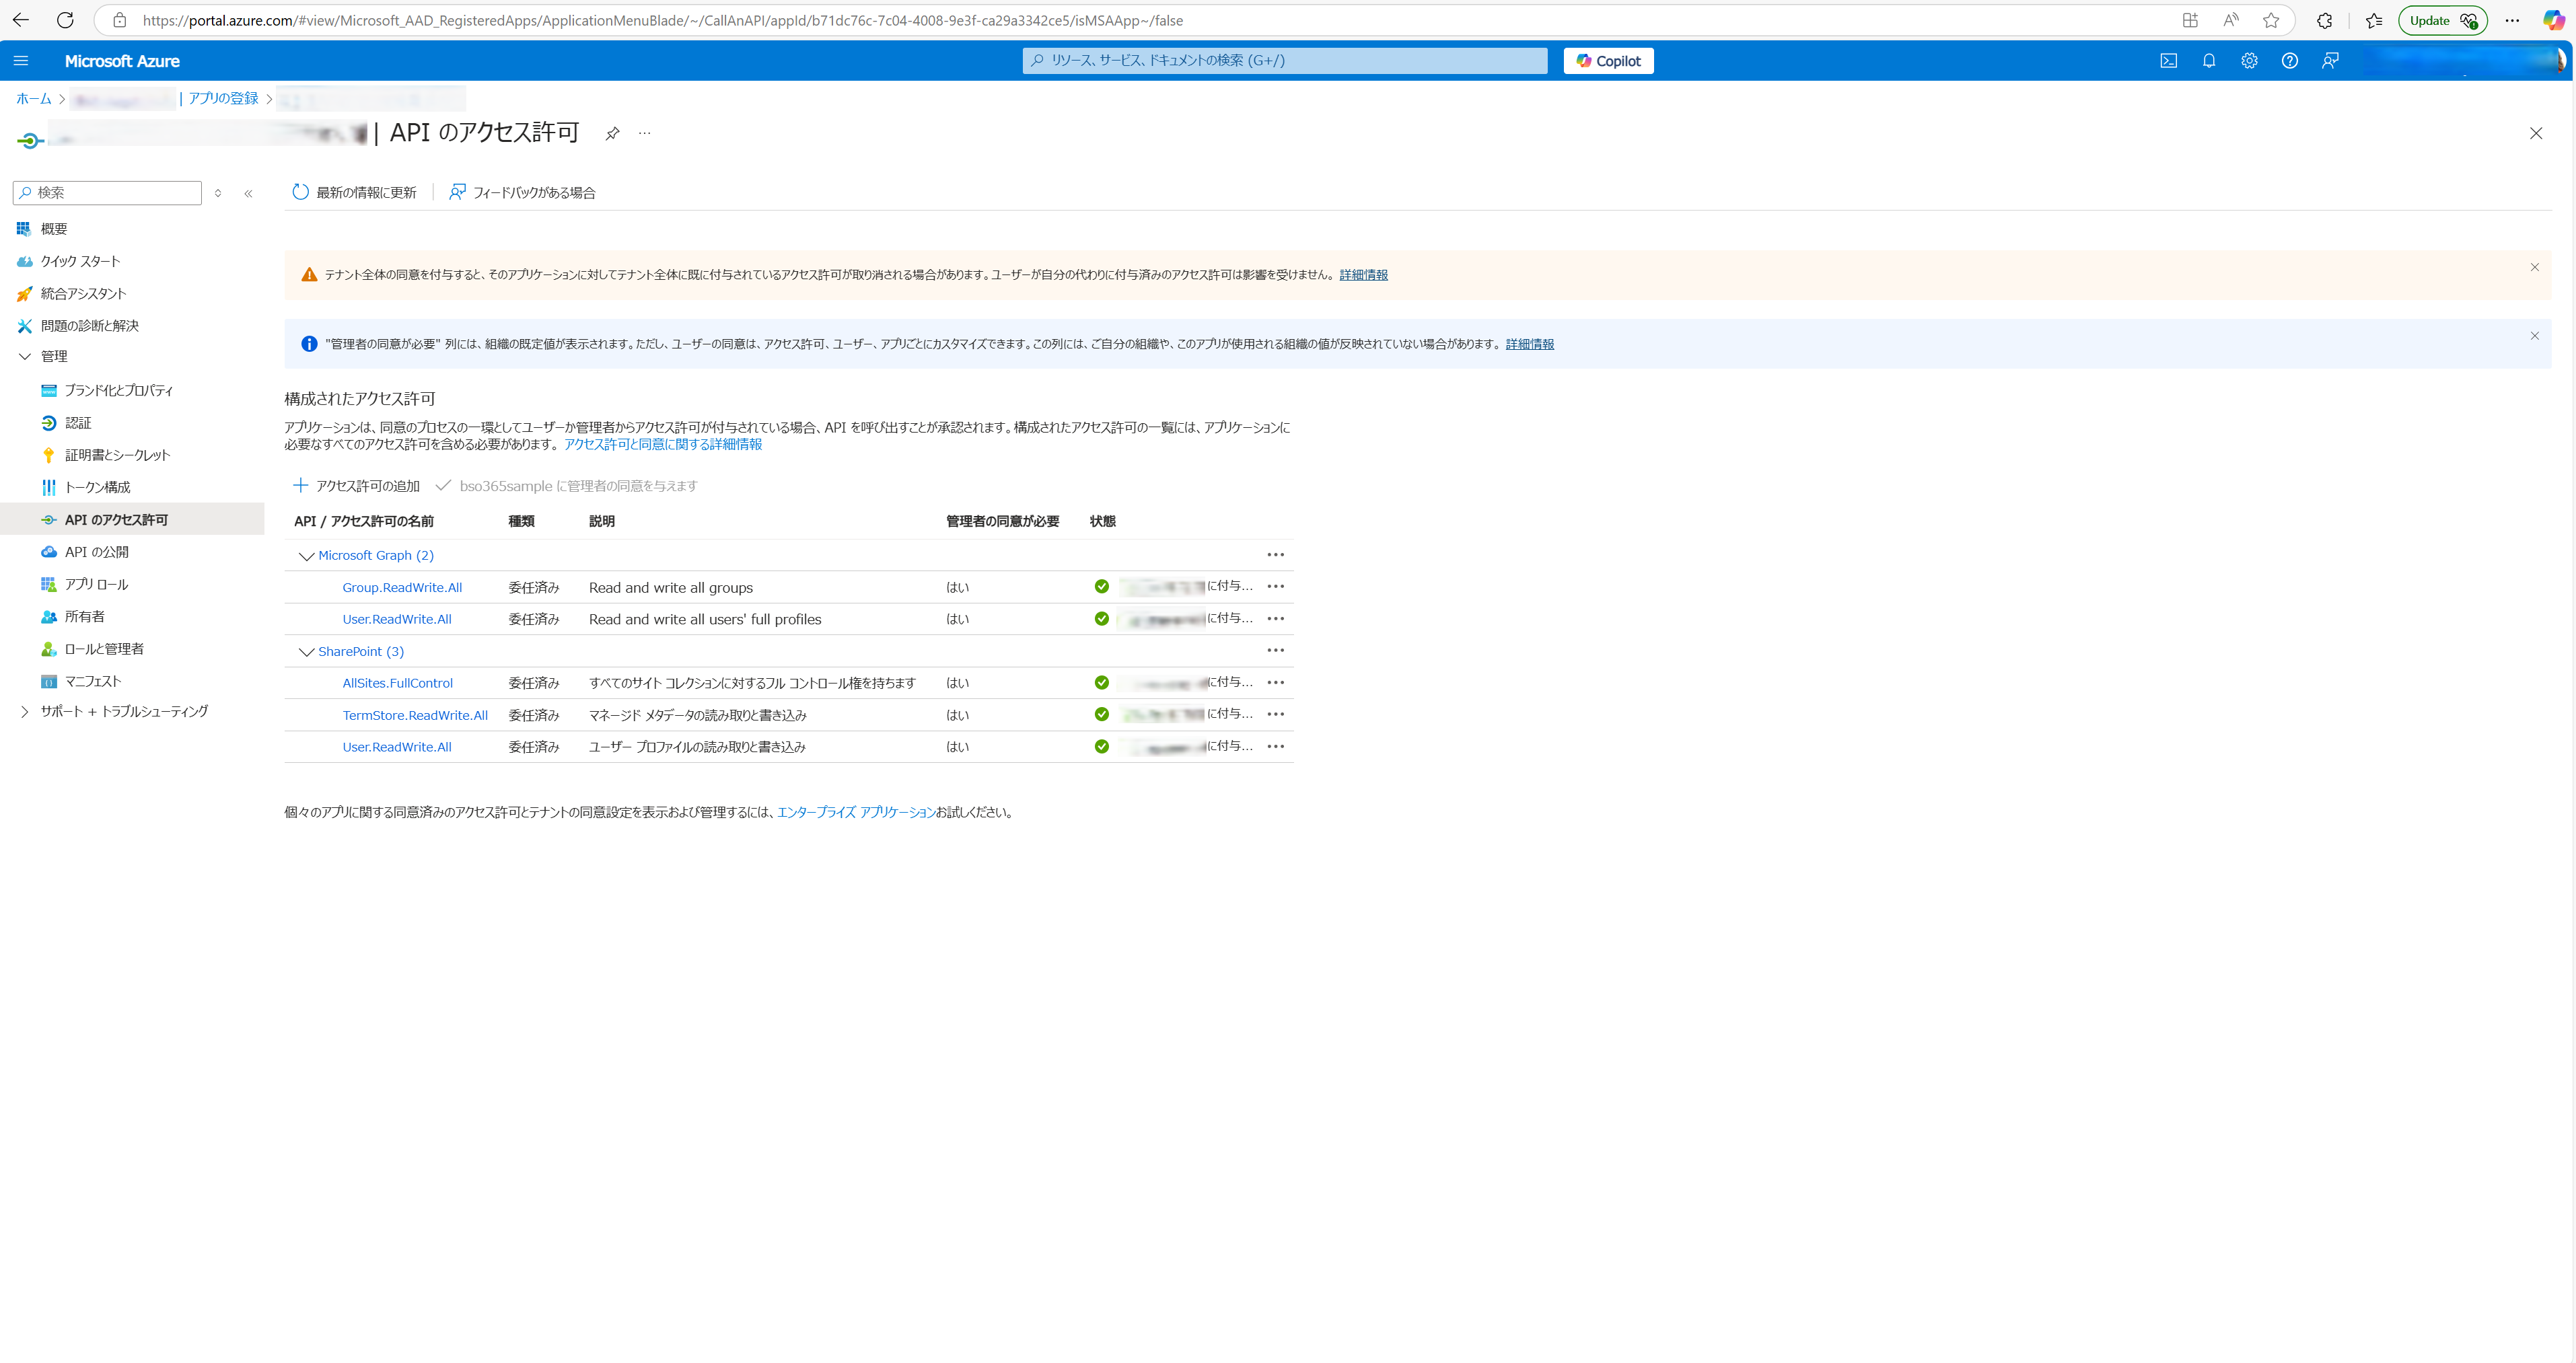The image size is (2576, 1363).
Task: Collapse the SharePoint (3) permission group
Action: (306, 651)
